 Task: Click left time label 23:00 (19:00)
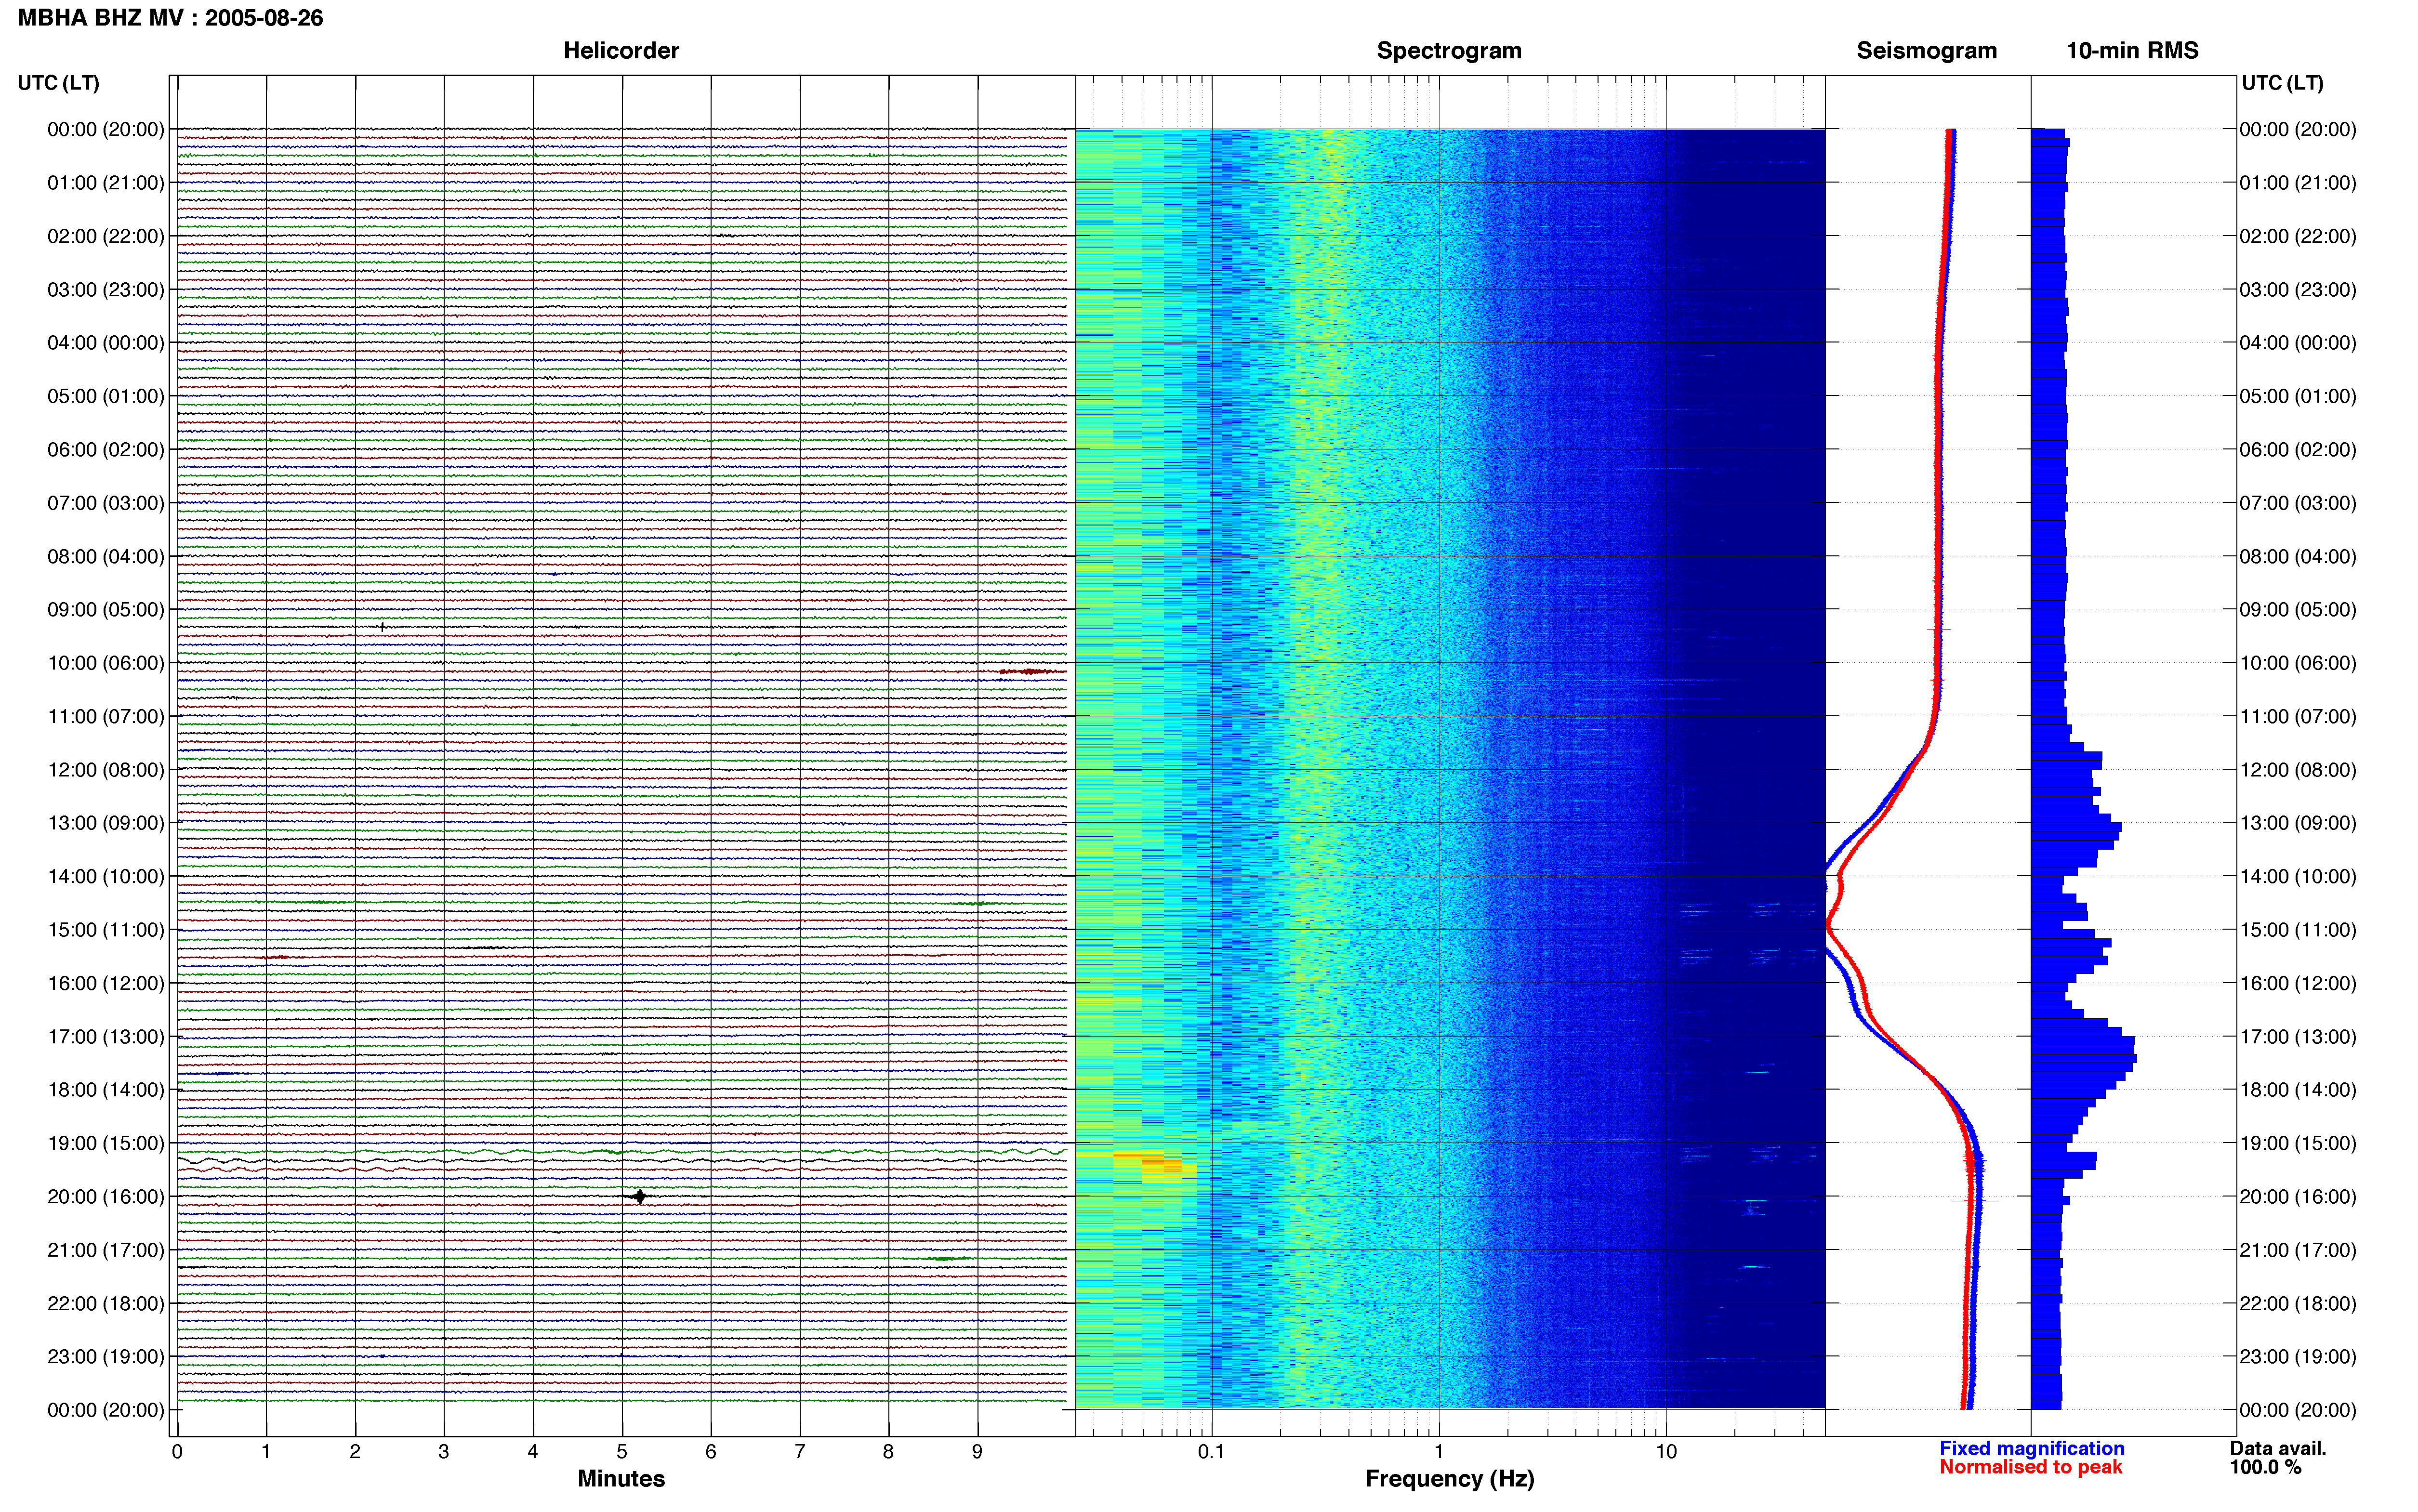pyautogui.click(x=106, y=1357)
